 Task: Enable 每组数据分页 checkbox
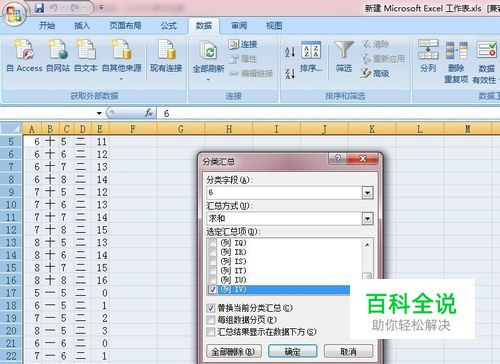[x=211, y=320]
